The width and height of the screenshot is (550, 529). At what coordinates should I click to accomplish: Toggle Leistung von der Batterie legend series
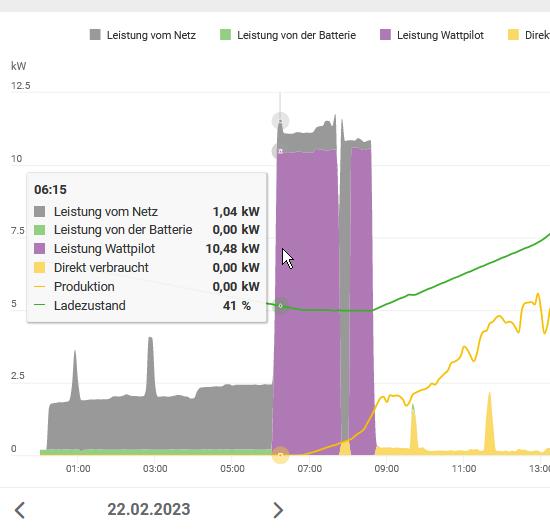288,35
